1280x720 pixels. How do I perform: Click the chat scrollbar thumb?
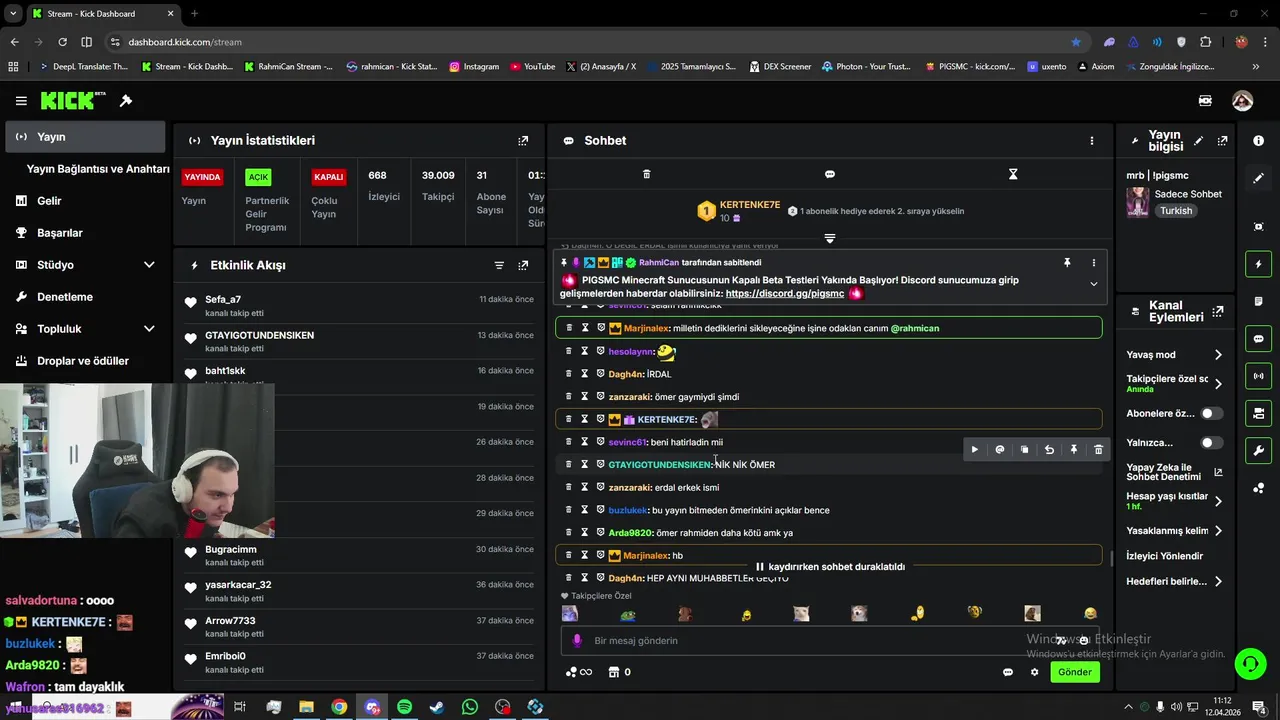[1111, 558]
